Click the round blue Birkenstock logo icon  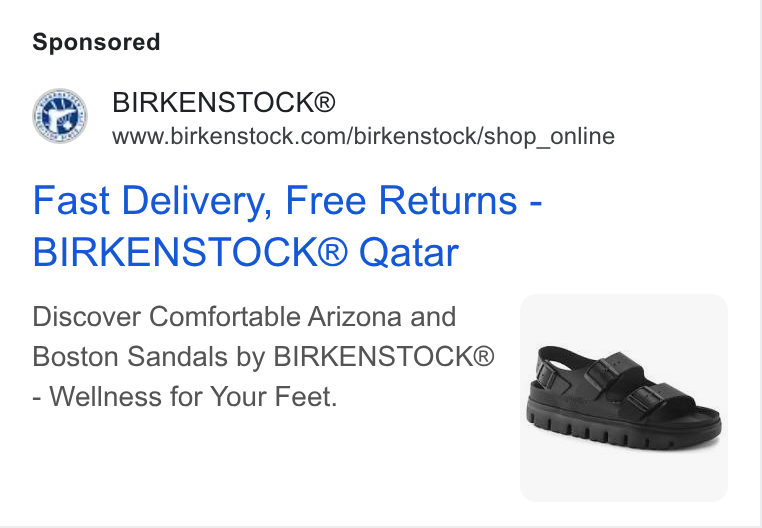click(x=60, y=116)
